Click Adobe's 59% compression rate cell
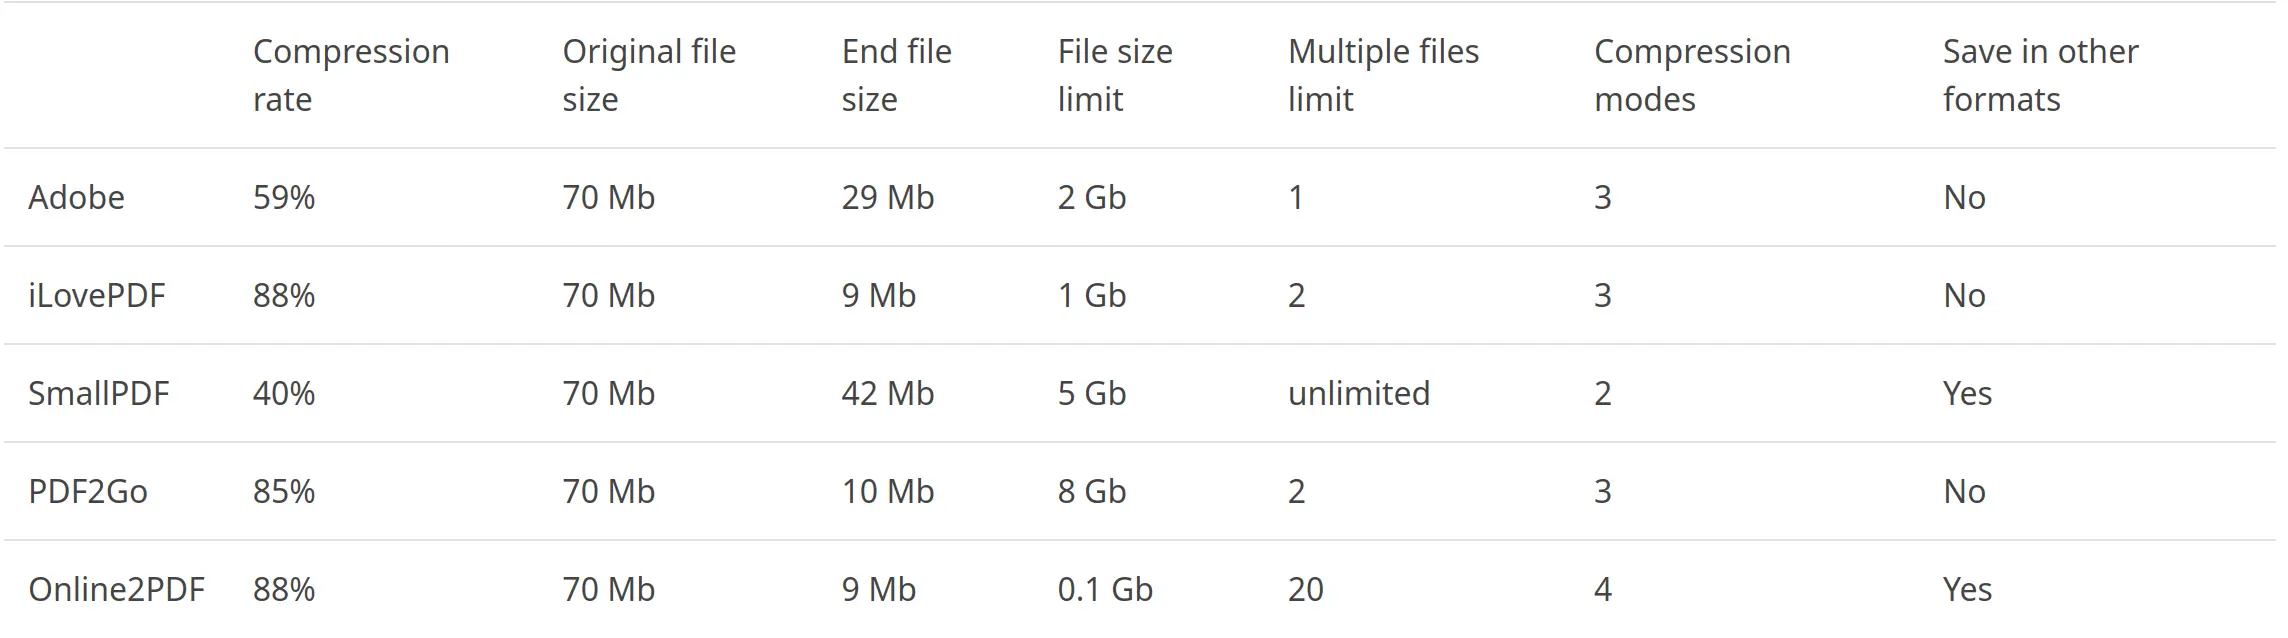This screenshot has width=2288, height=638. 284,197
